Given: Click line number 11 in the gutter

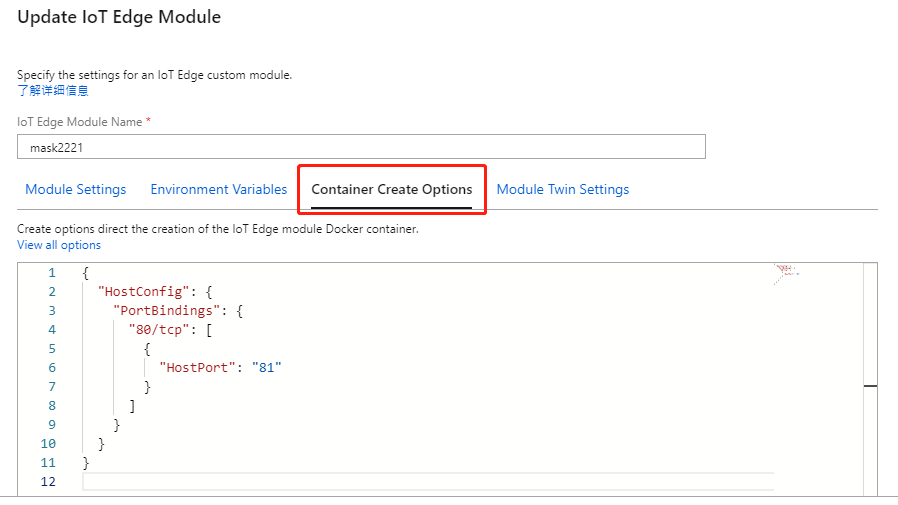Looking at the screenshot, I should [49, 462].
